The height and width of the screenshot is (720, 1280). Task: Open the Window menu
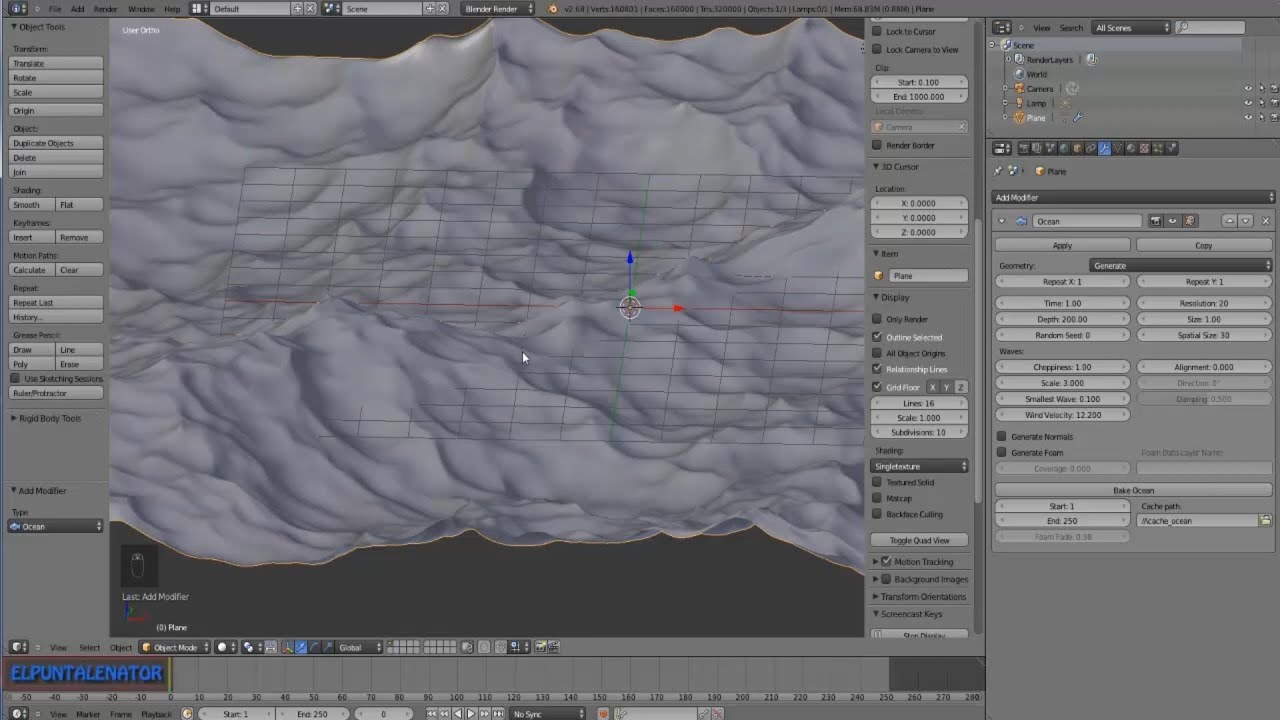point(141,9)
